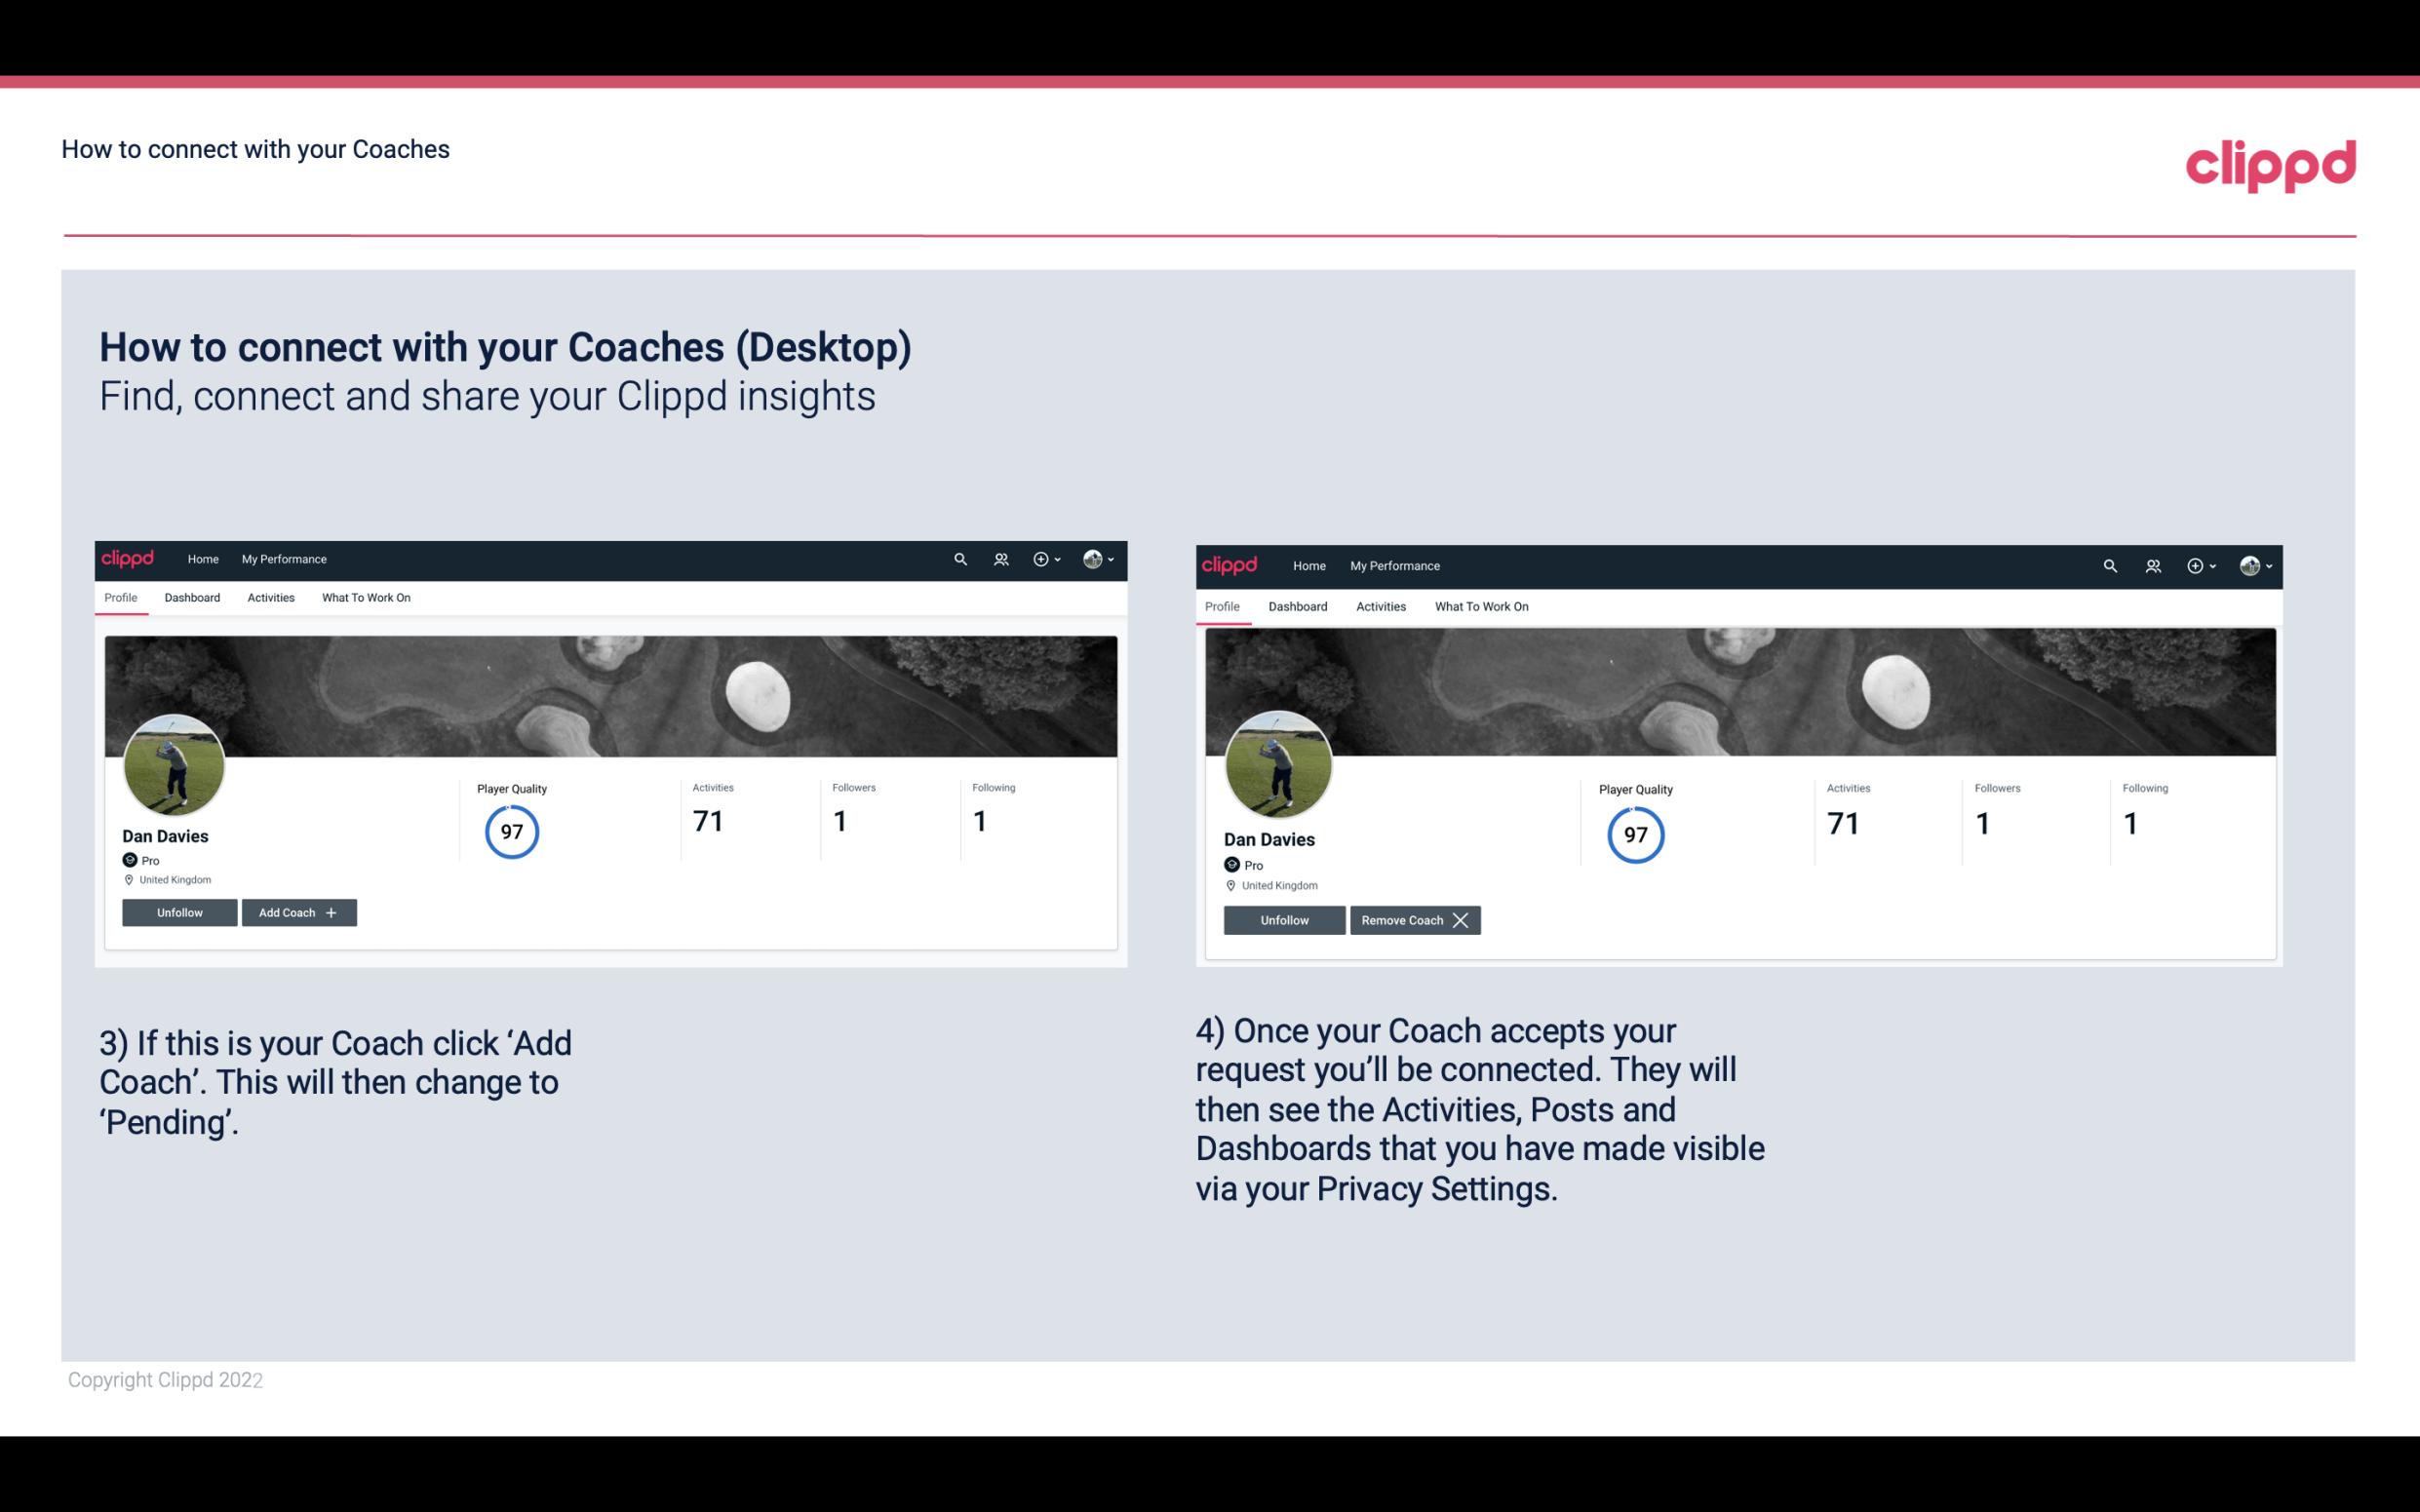Viewport: 2420px width, 1512px height.
Task: Click the Clippd logo icon top left
Action: click(x=131, y=558)
